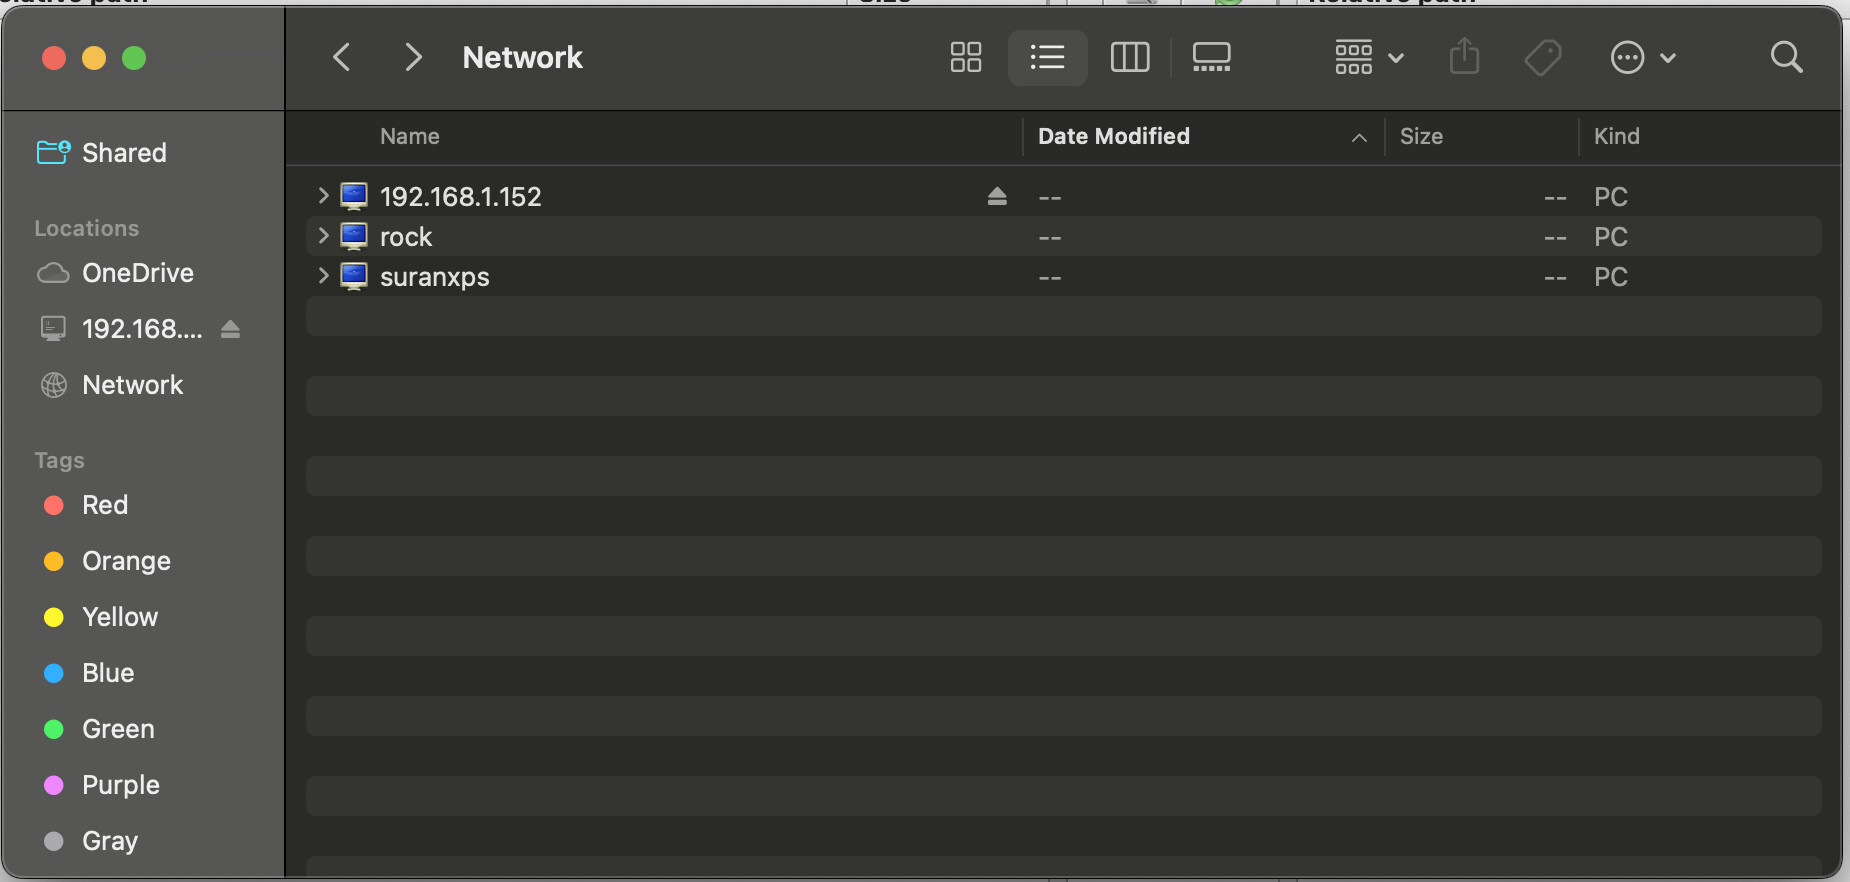Open the More actions ellipsis menu
1850x882 pixels.
[x=1642, y=57]
